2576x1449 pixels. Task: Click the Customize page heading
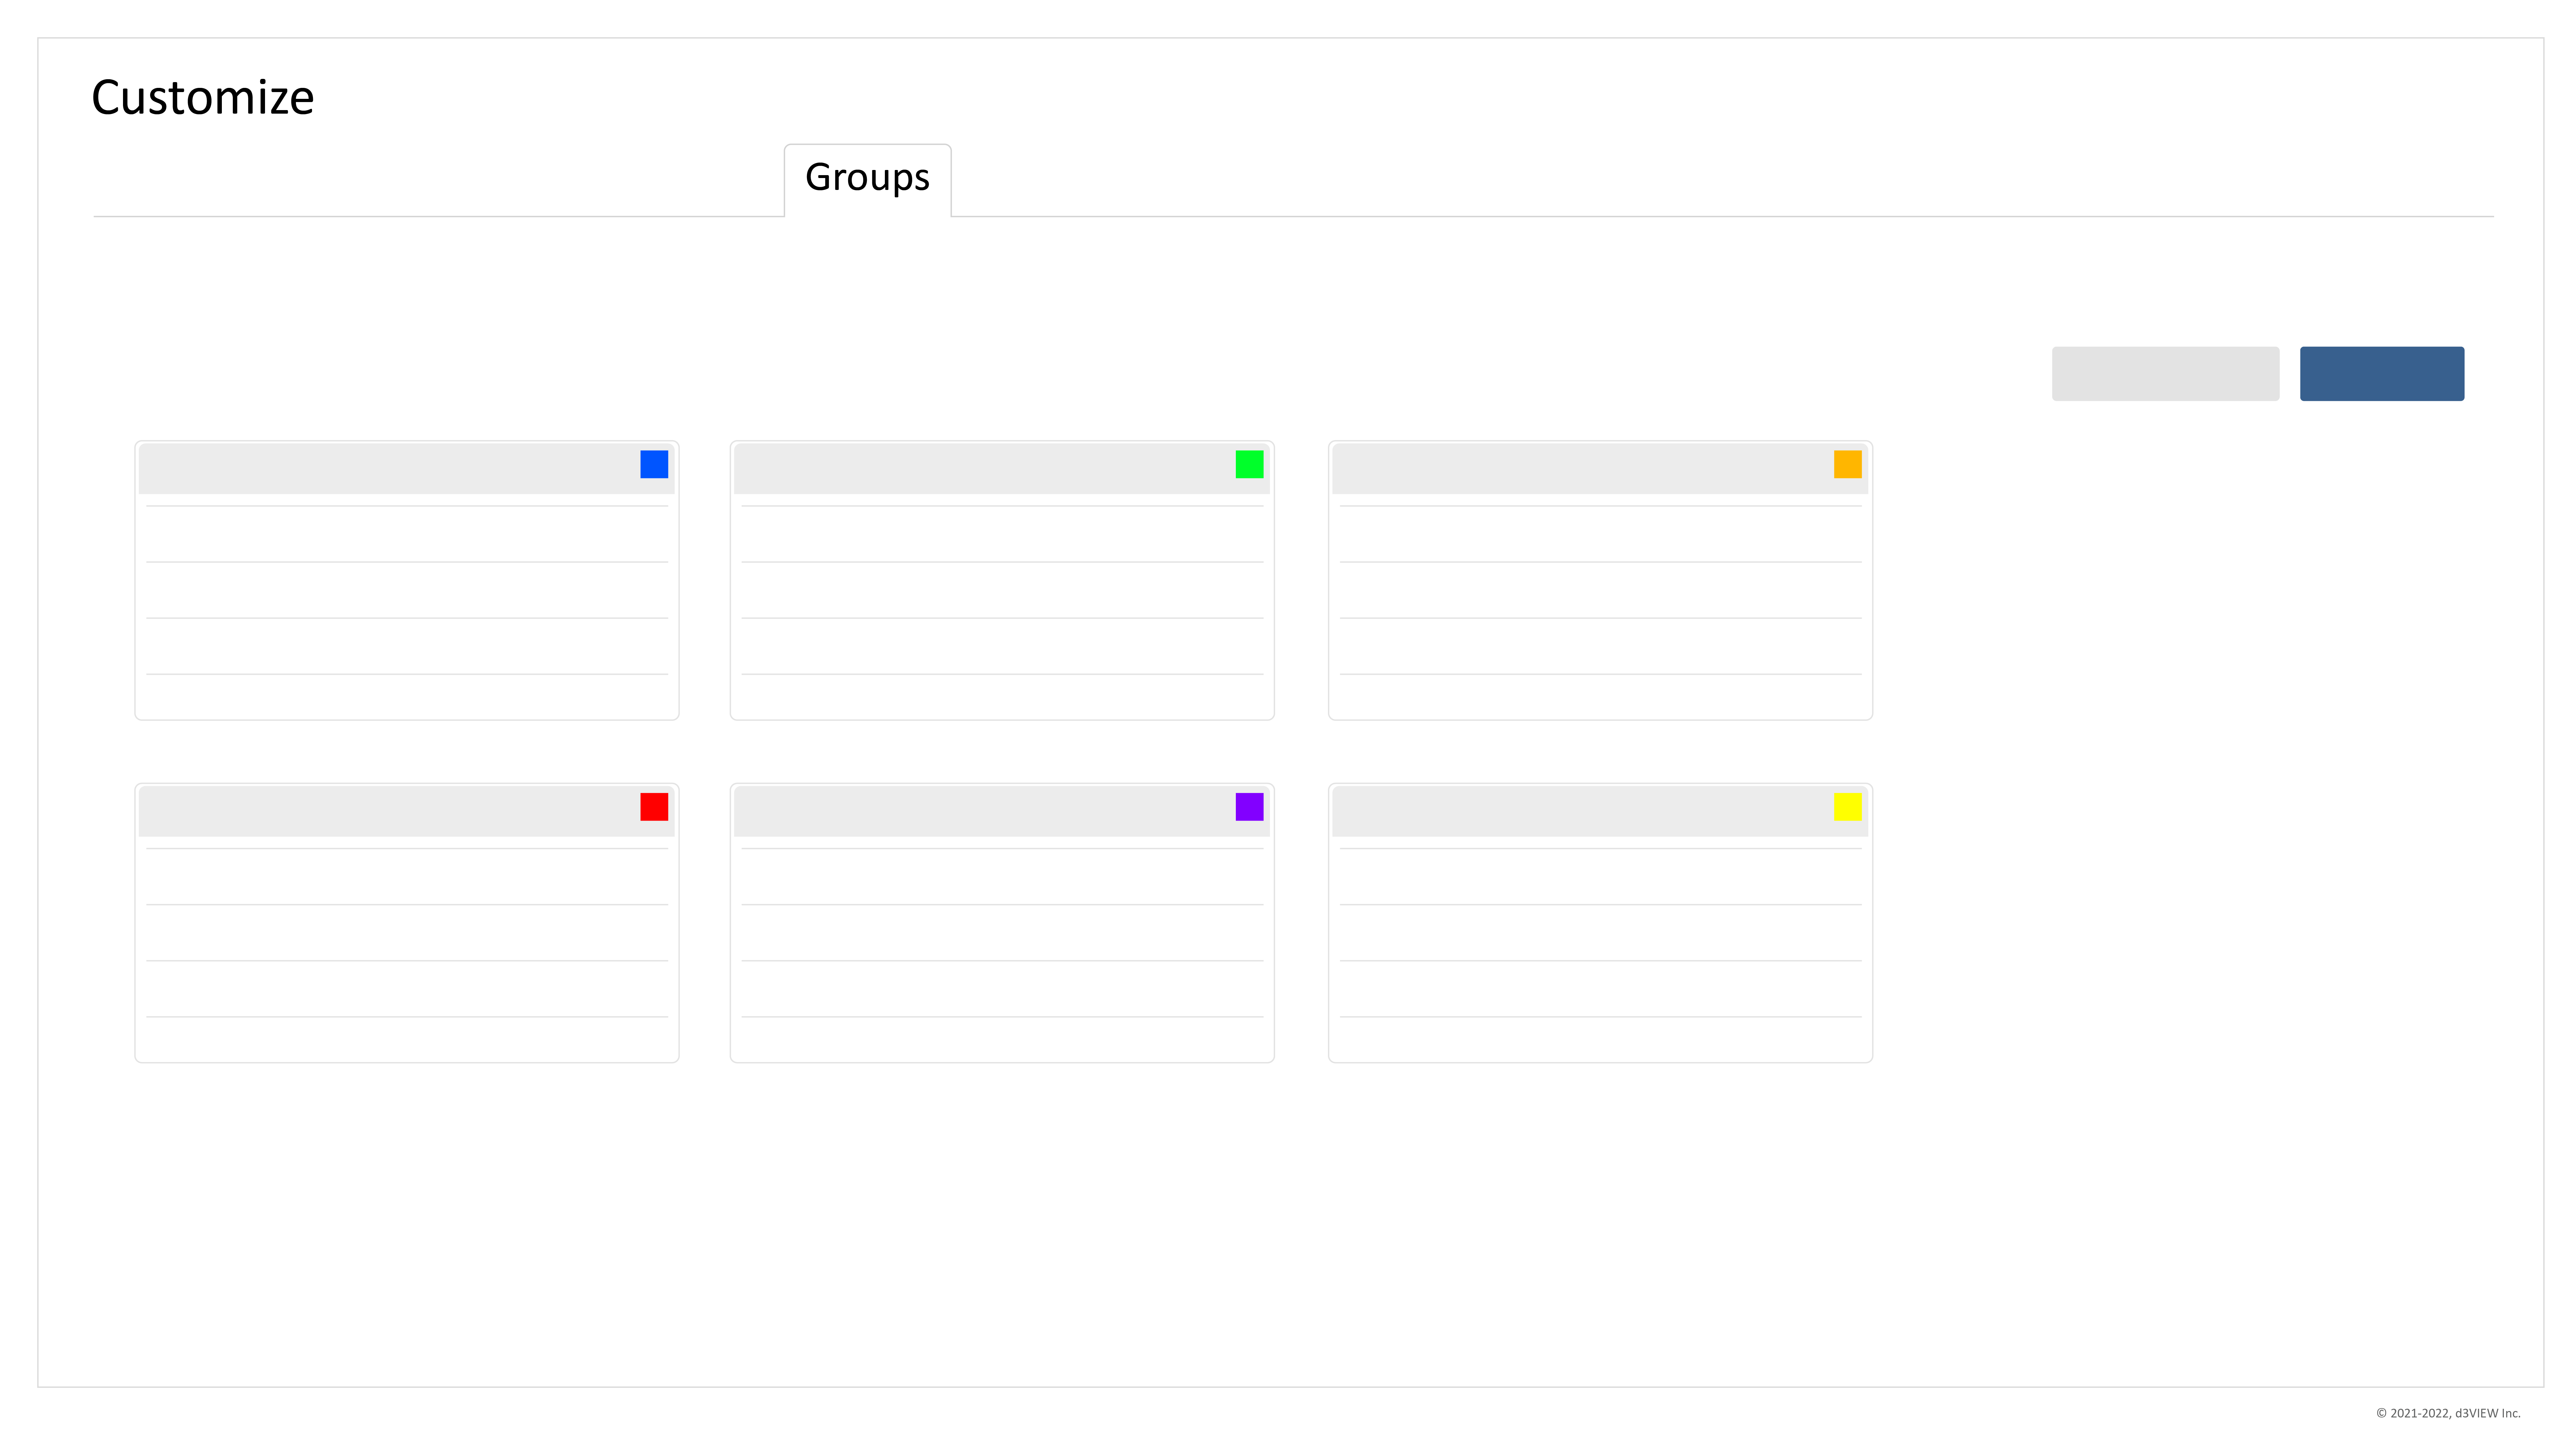coord(203,98)
